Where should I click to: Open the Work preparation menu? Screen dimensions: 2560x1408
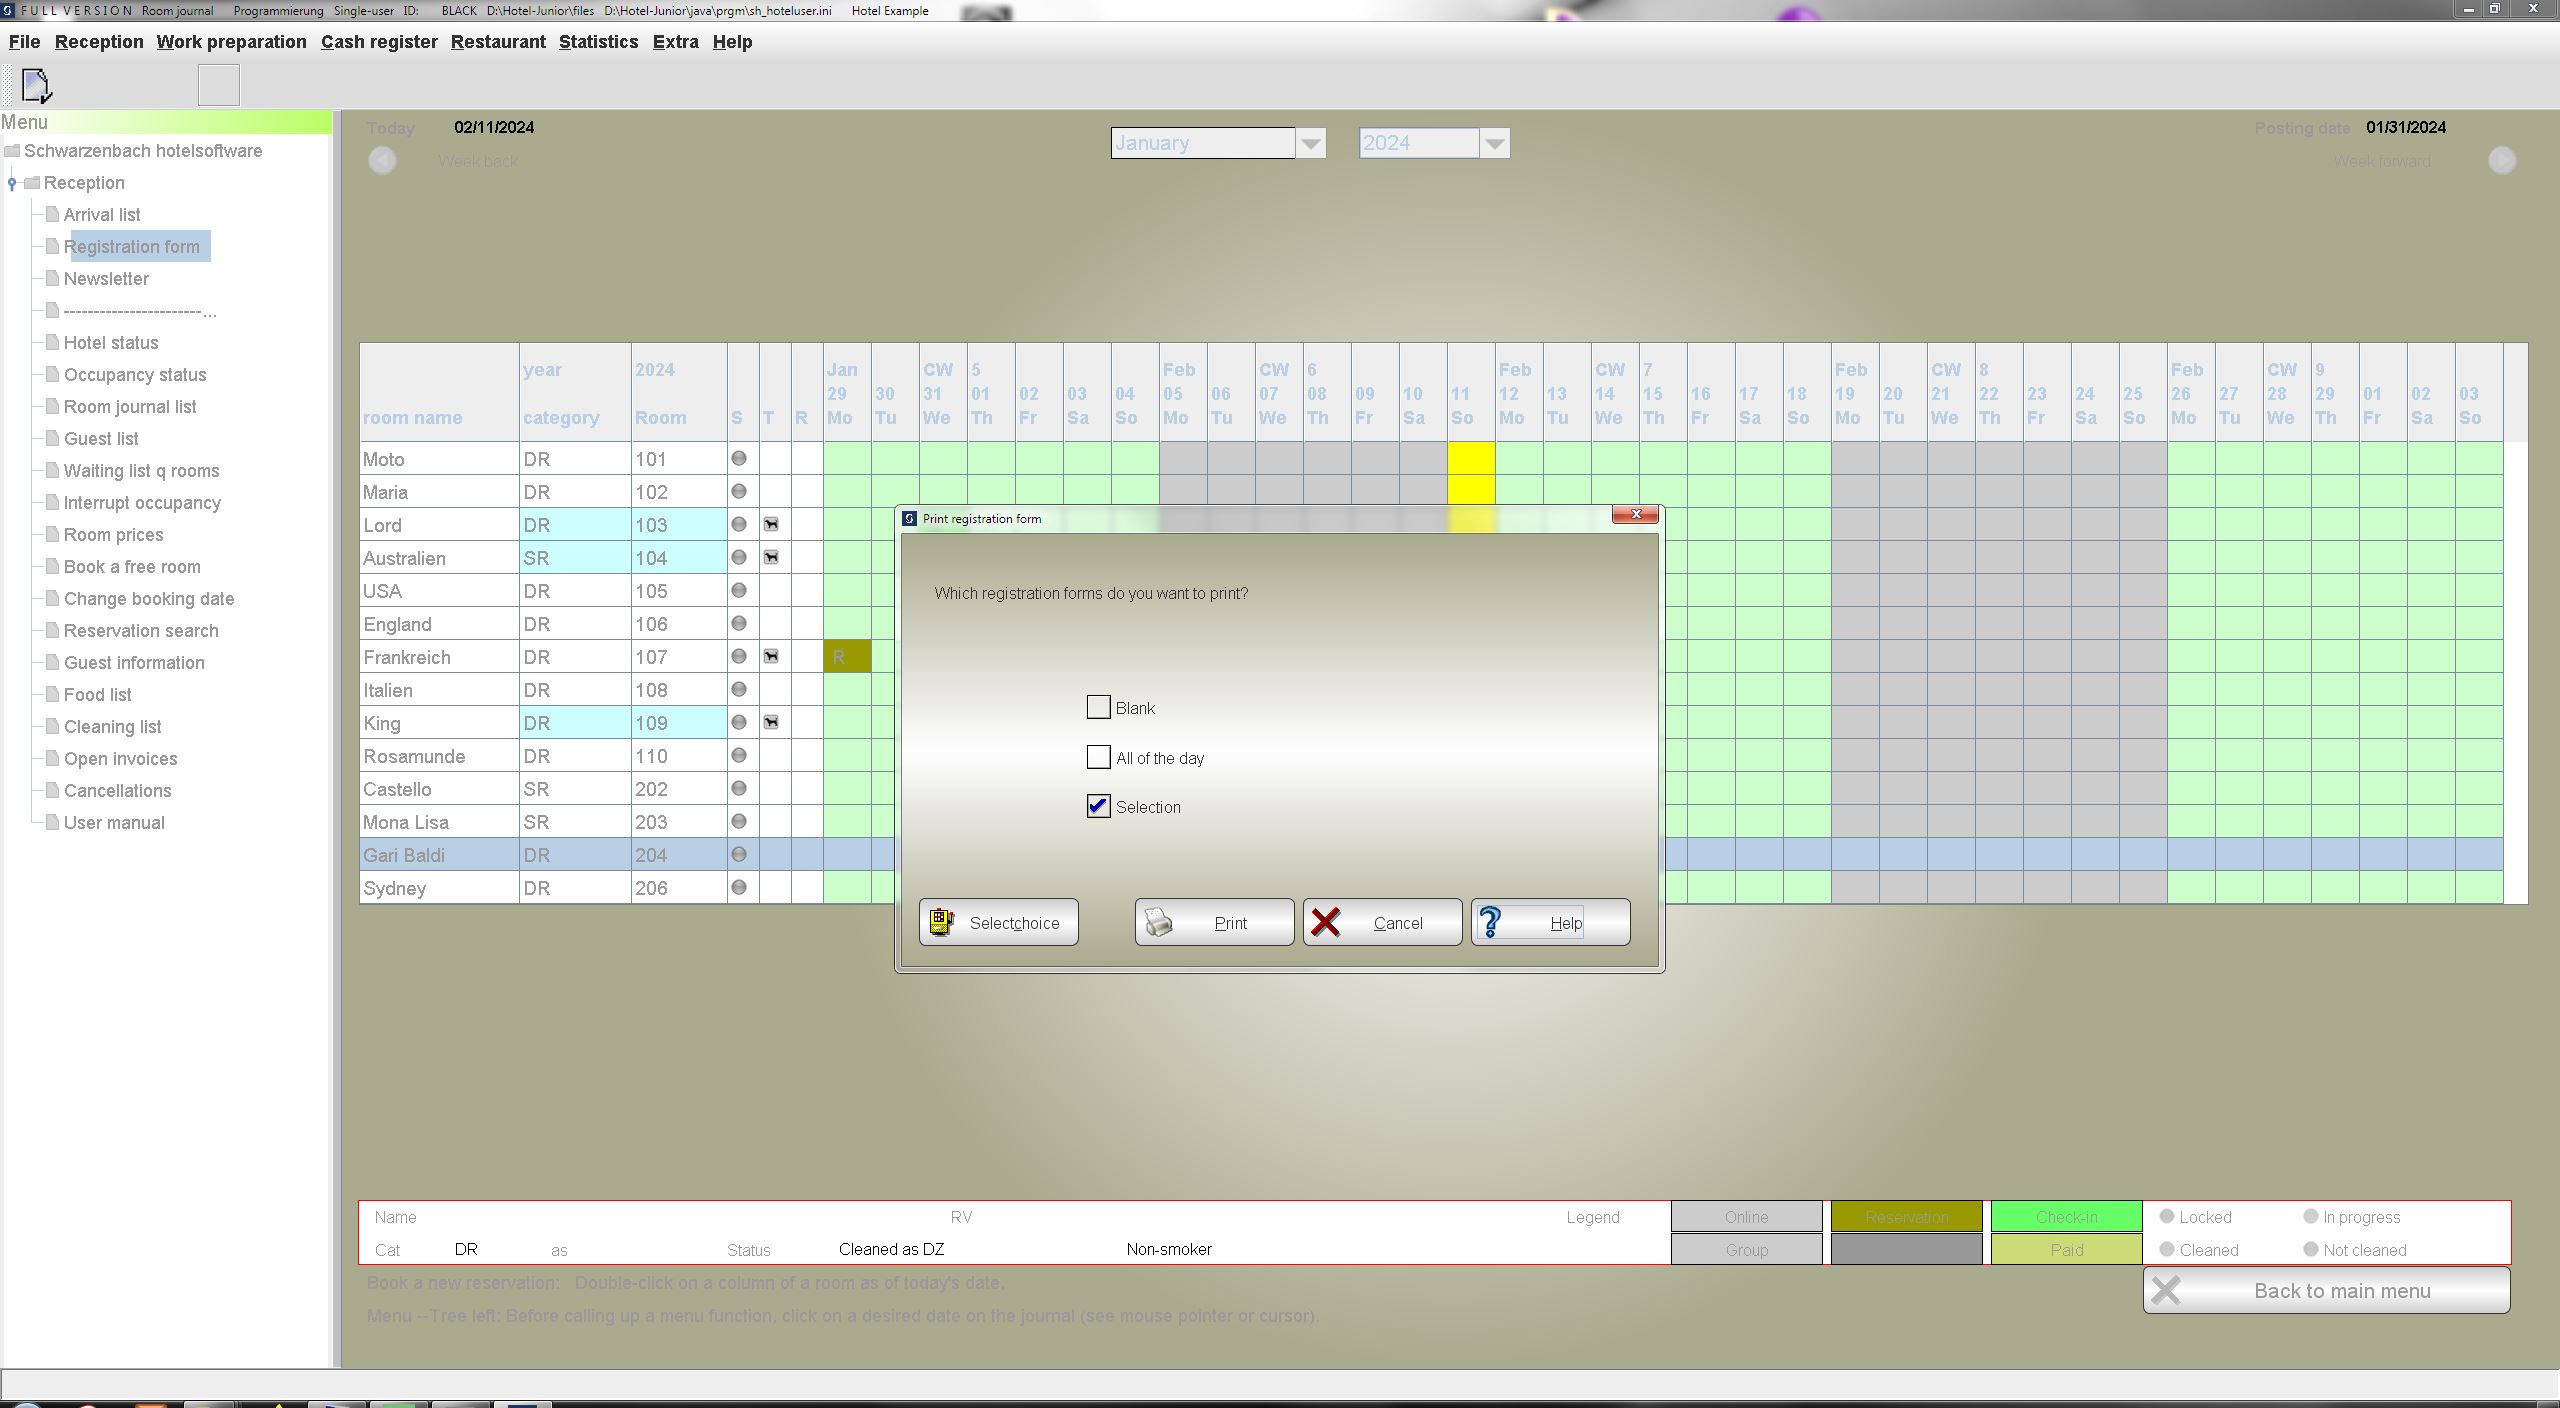click(231, 42)
